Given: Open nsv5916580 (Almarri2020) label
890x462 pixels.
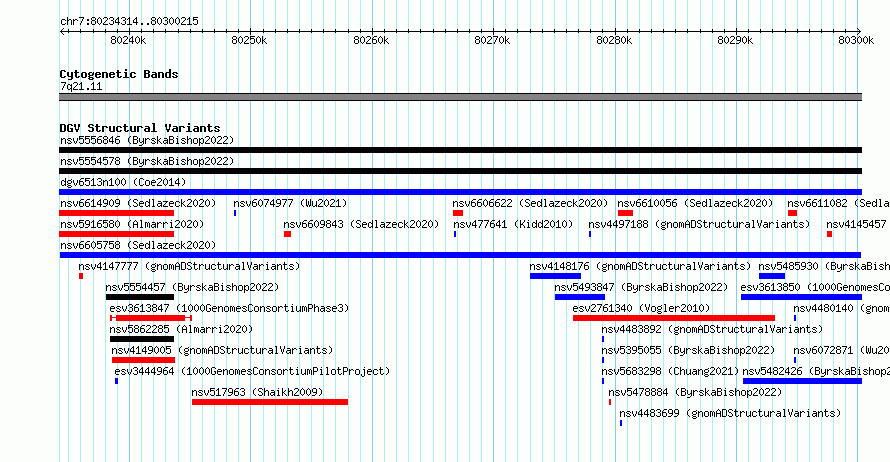Looking at the screenshot, I should [132, 224].
